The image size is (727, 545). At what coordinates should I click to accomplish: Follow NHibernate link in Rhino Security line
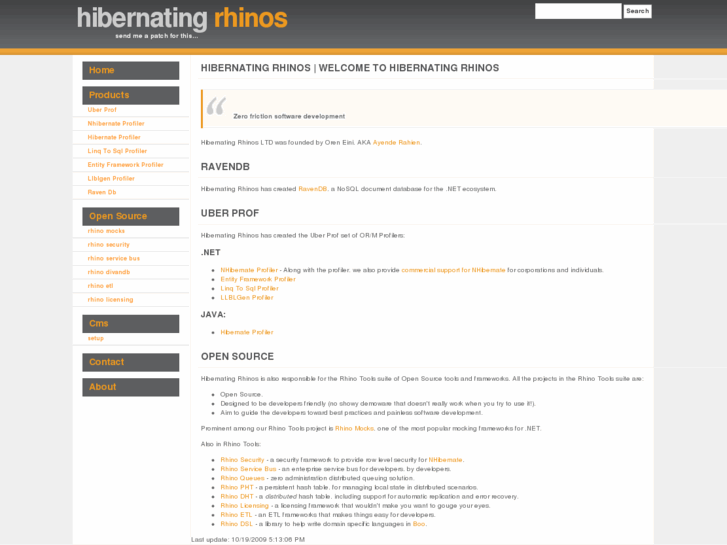445,460
